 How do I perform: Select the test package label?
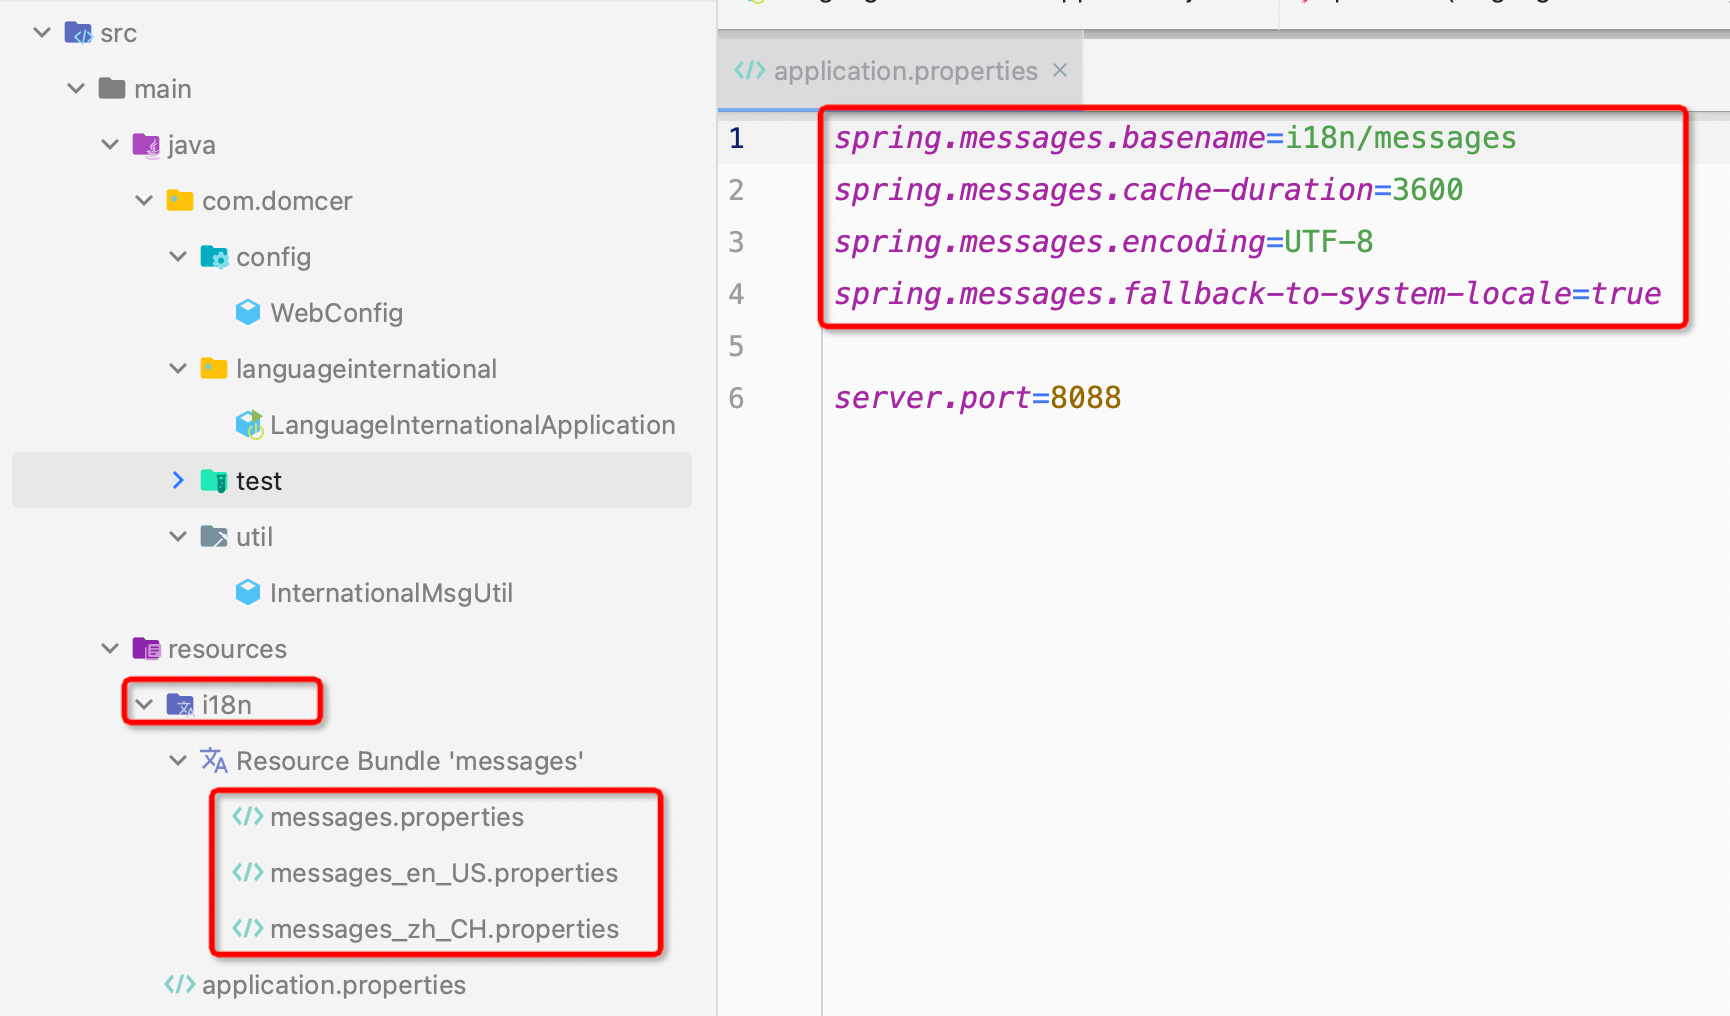click(259, 481)
